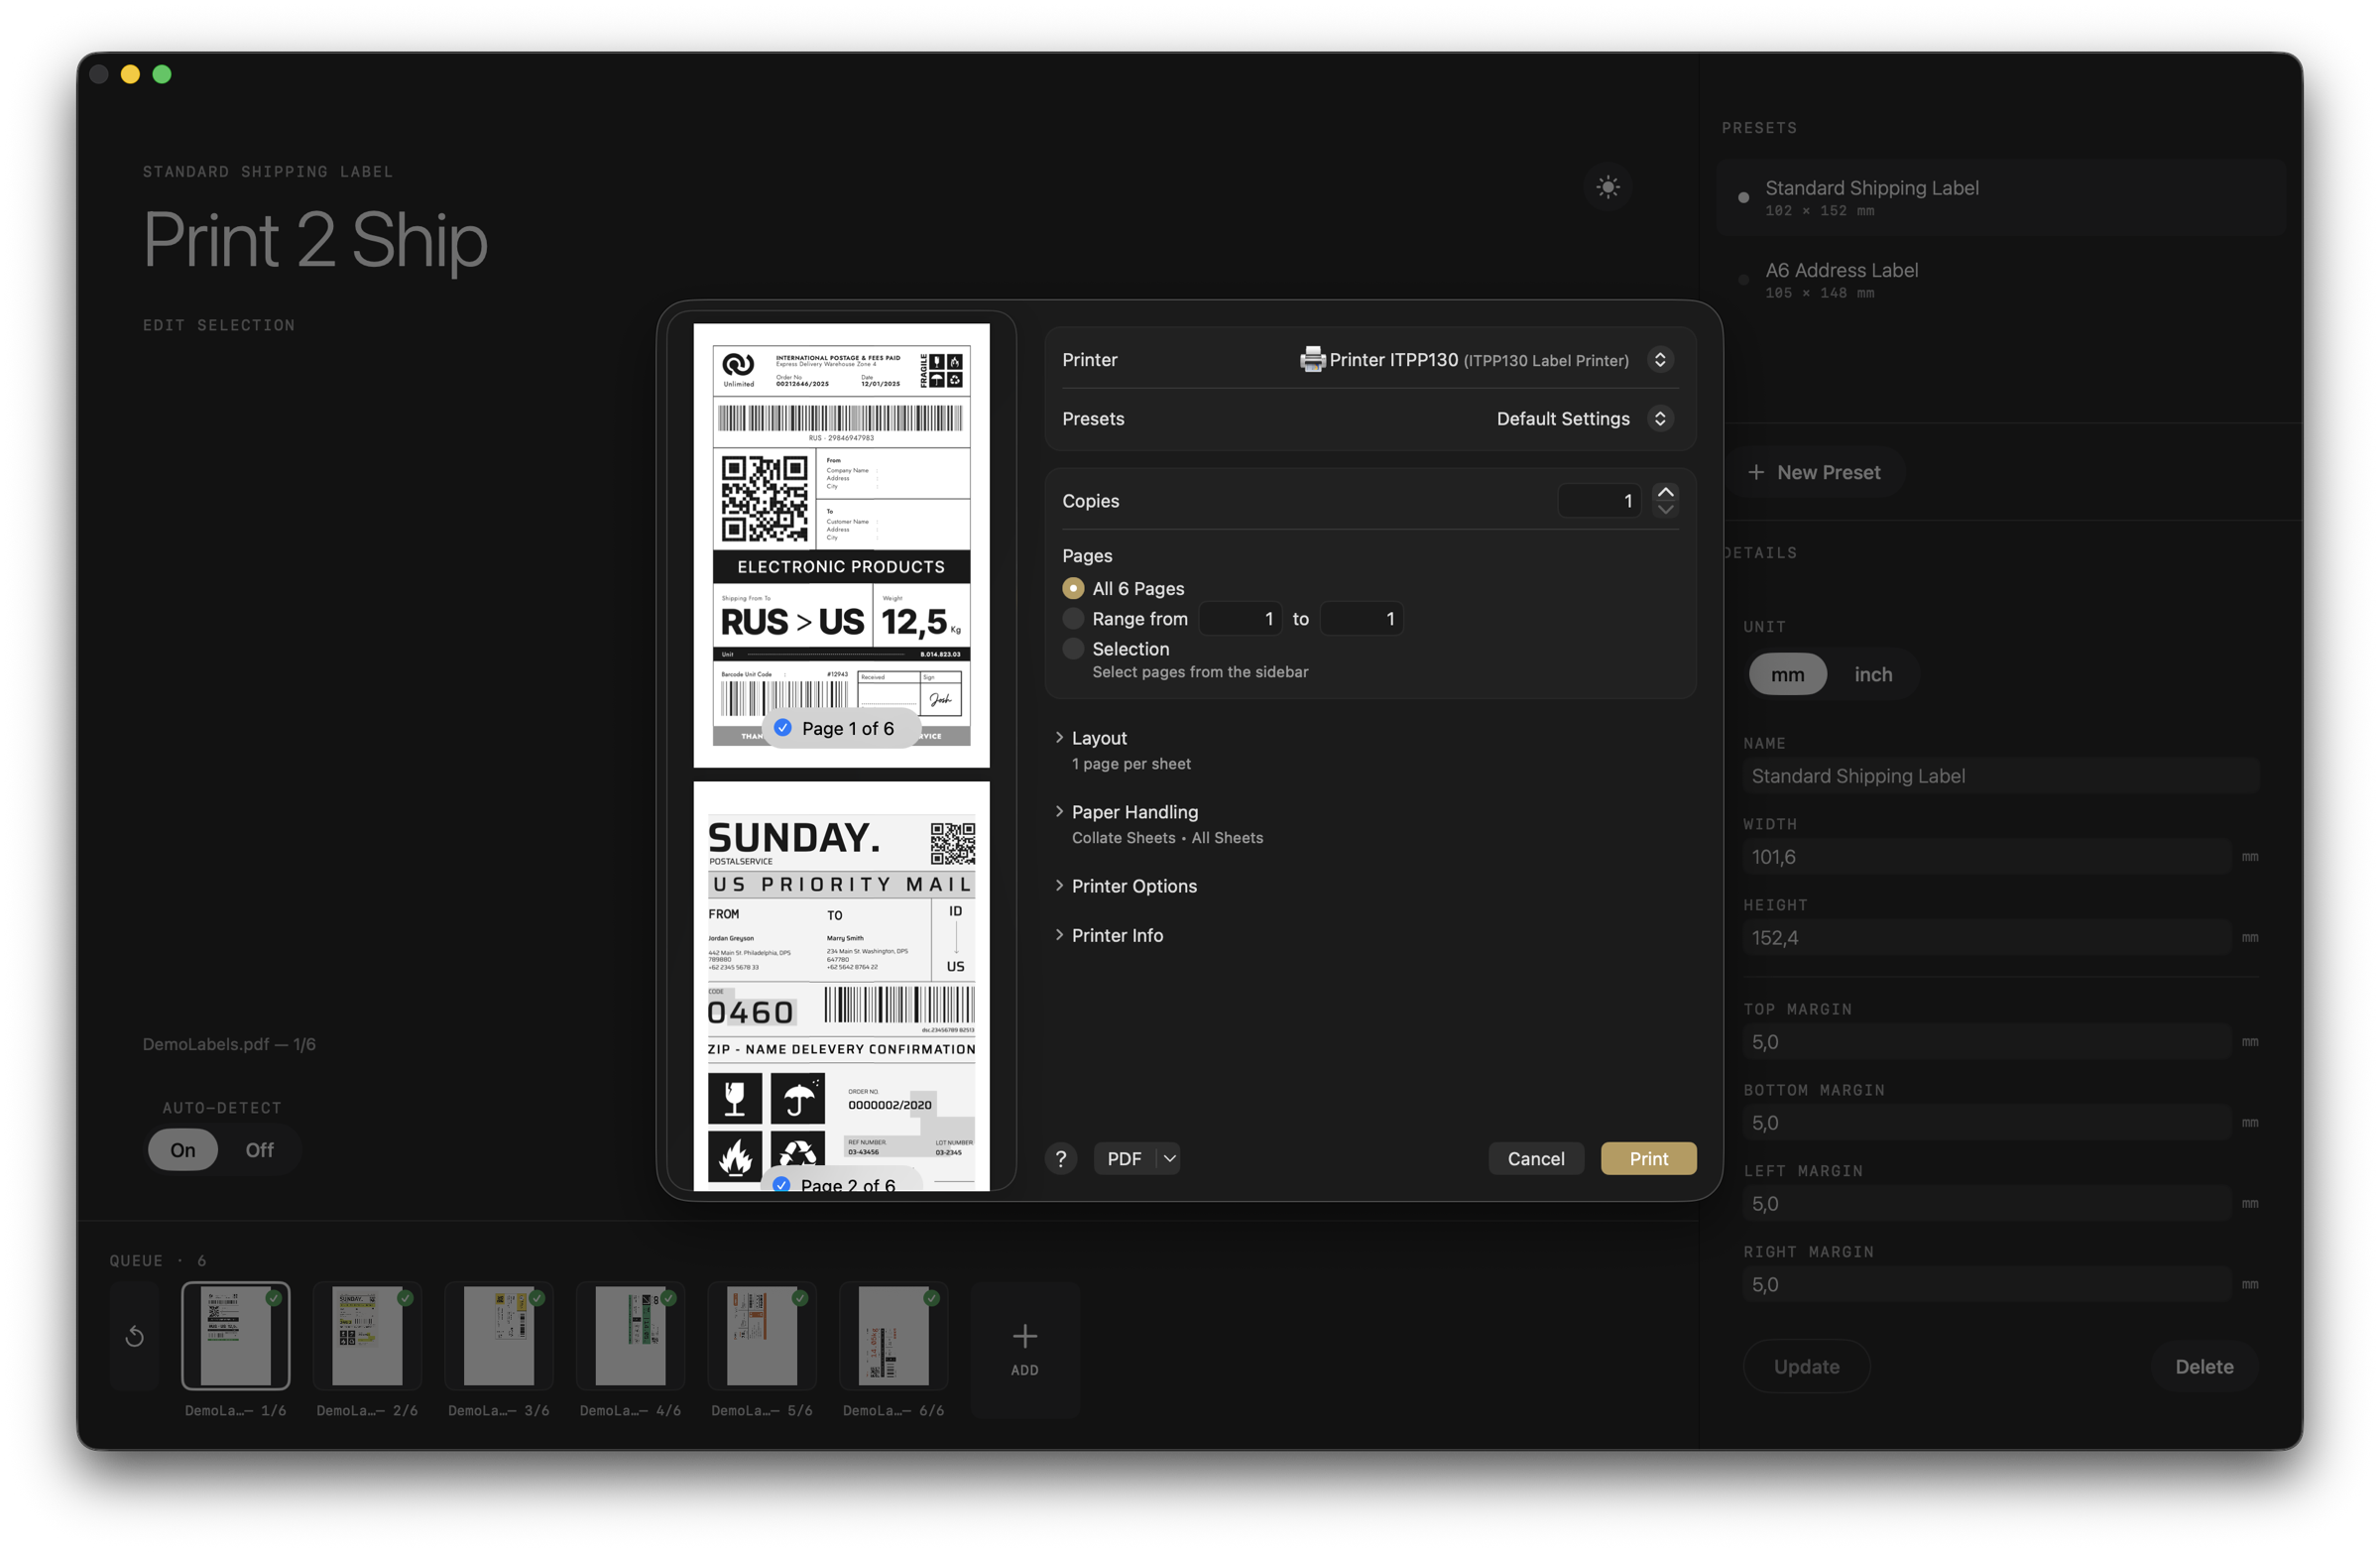2380x1552 pixels.
Task: Click the Copies number field
Action: click(1599, 501)
